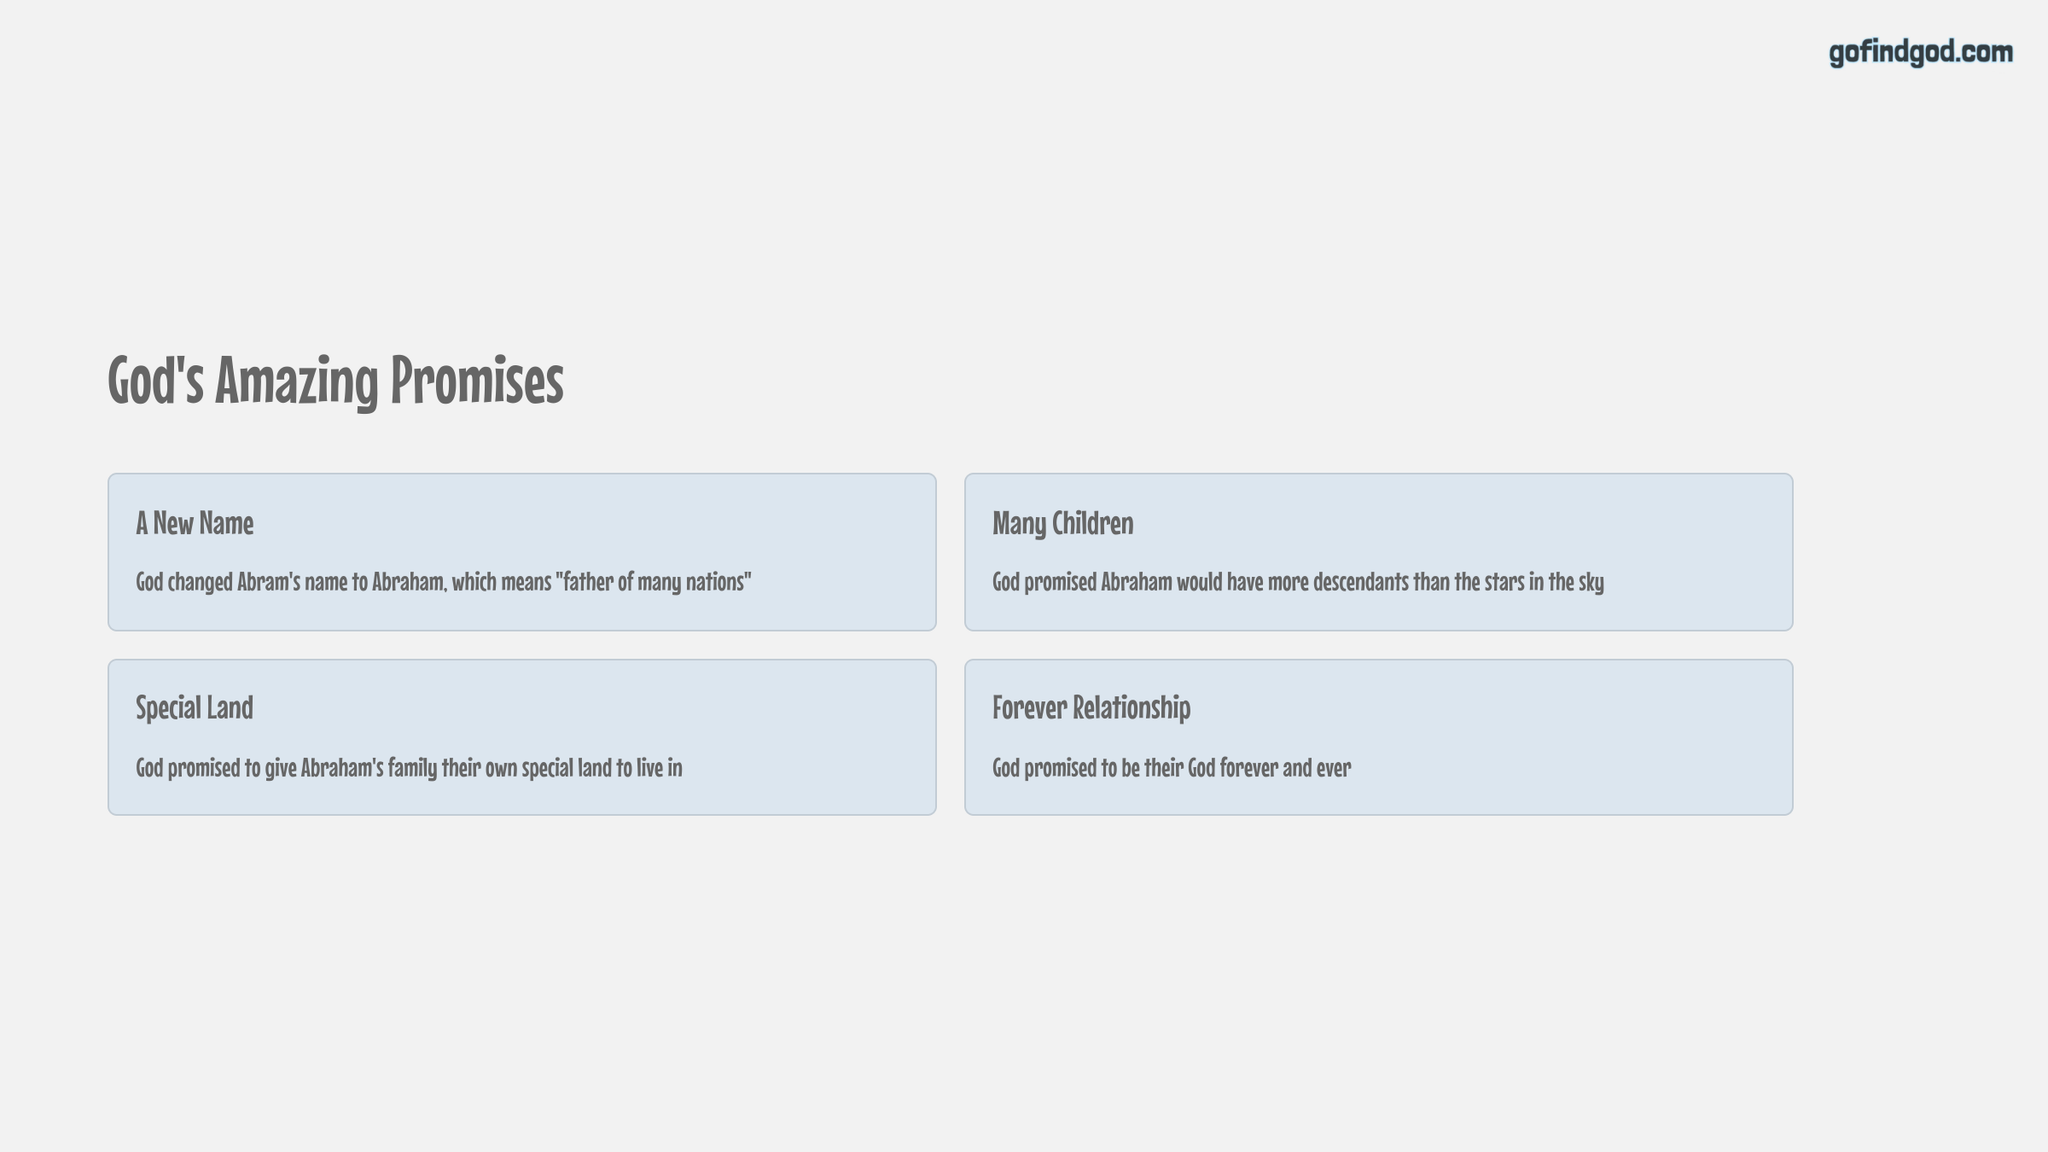The height and width of the screenshot is (1152, 2048).
Task: Click the Many Children title
Action: pos(1063,523)
